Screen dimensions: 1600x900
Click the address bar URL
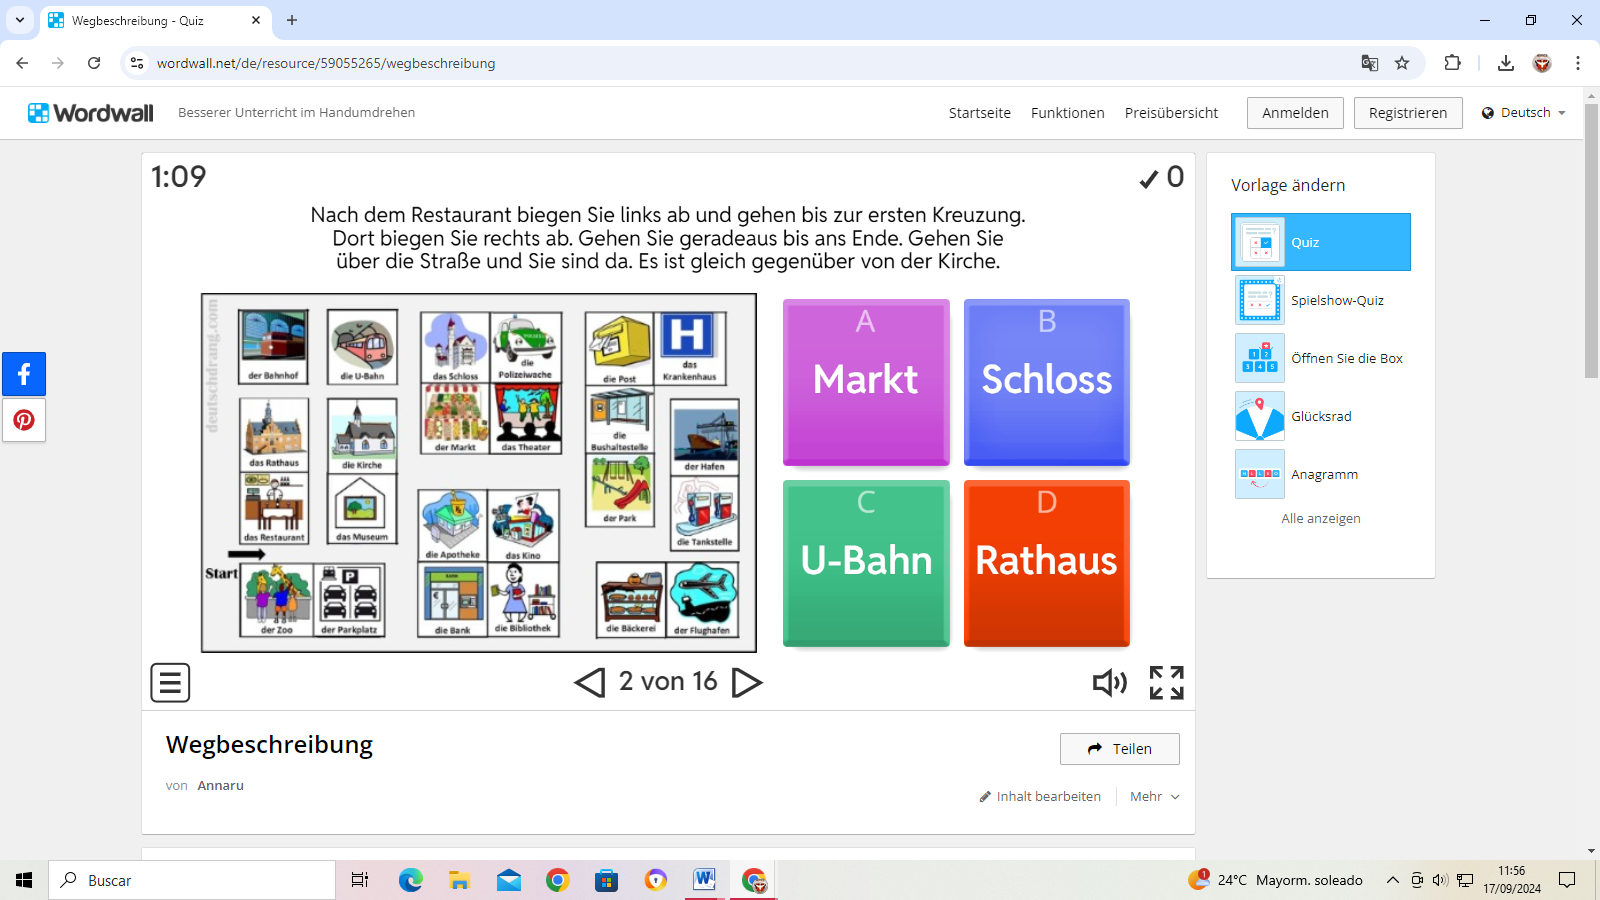click(326, 63)
